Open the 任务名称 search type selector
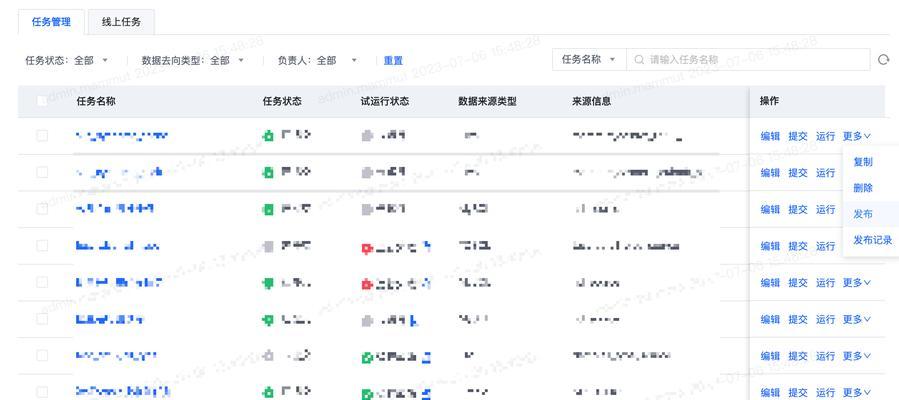The image size is (899, 400). 589,60
